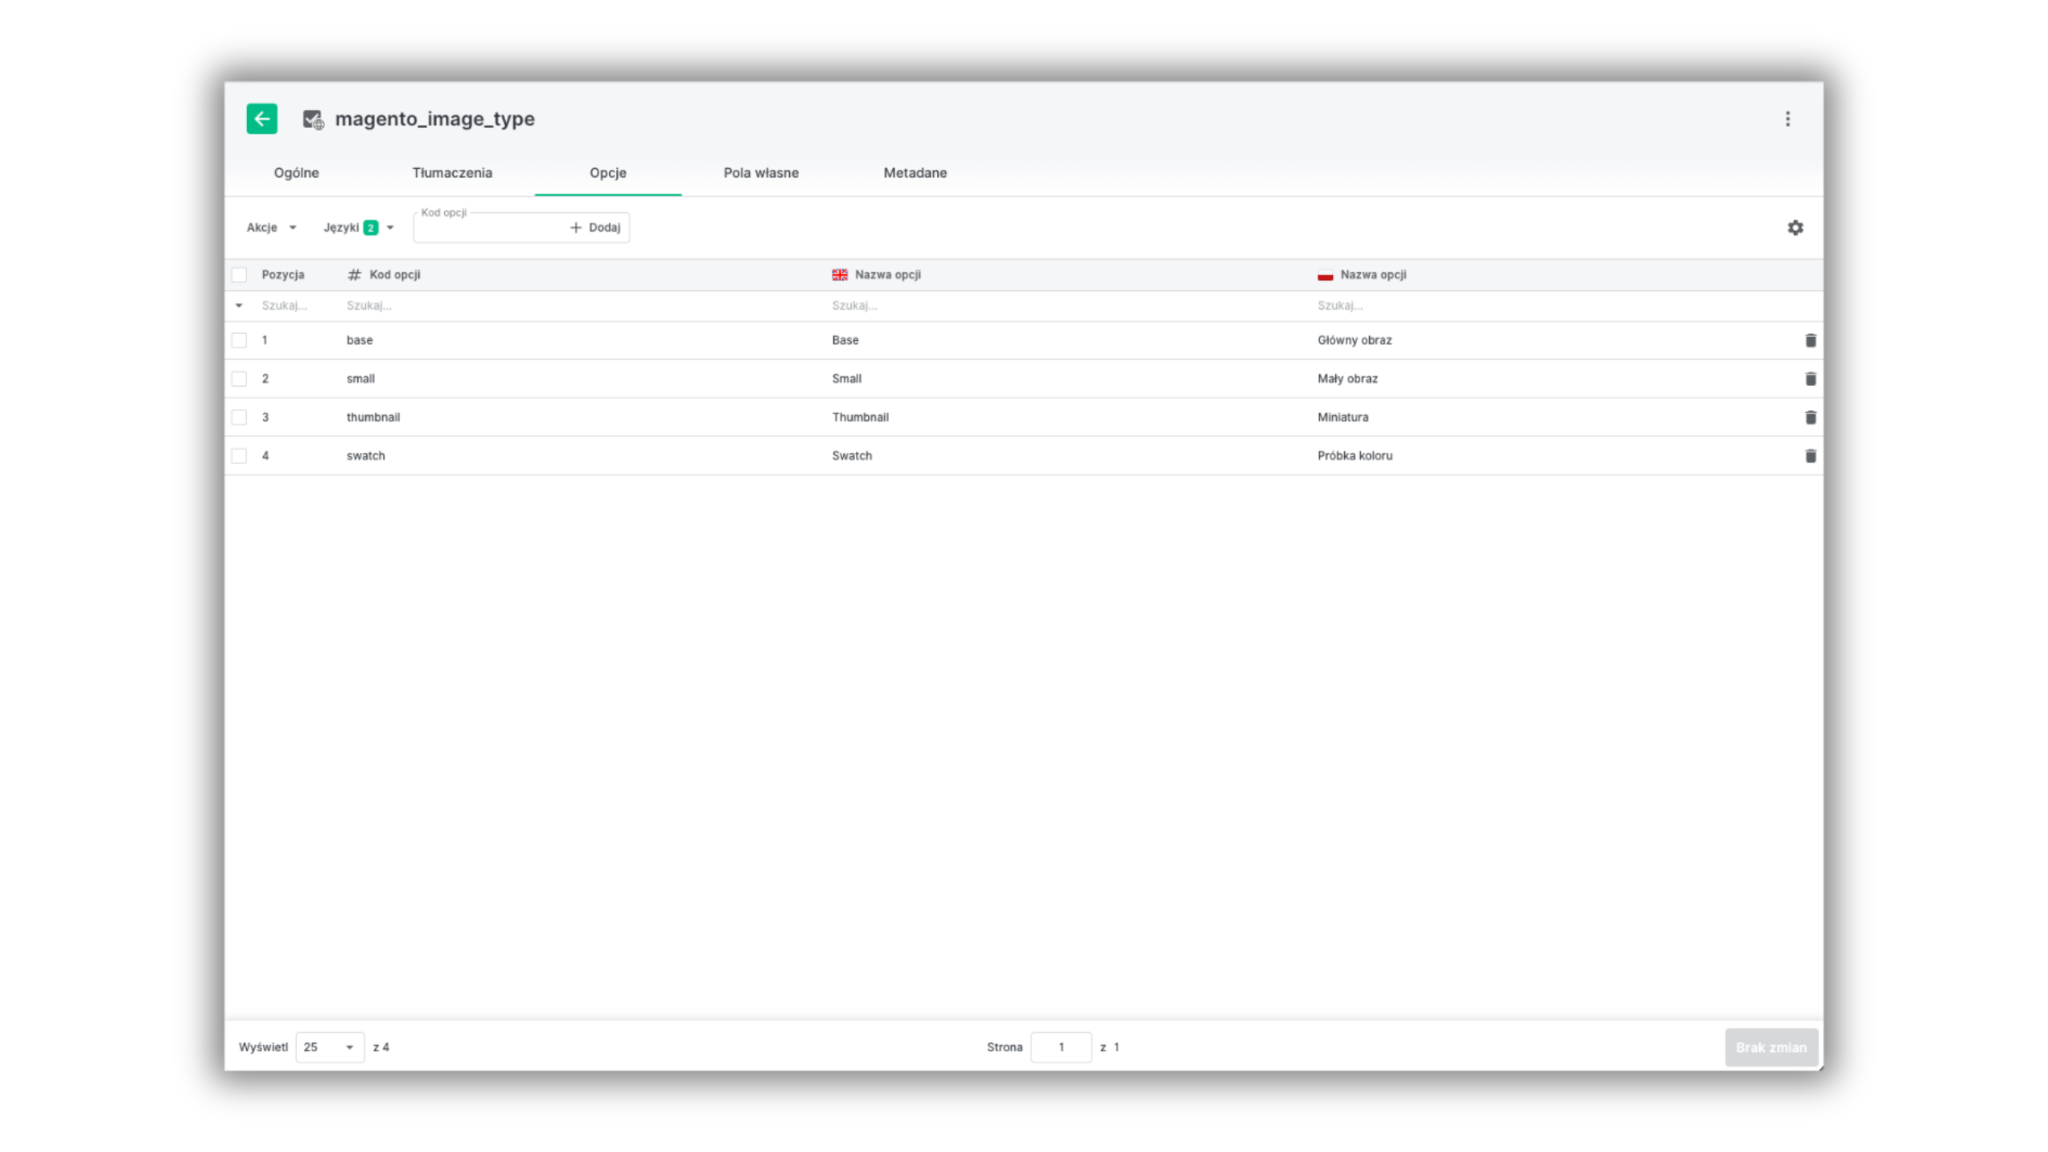Open the Języki languages dropdown
2048x1152 pixels.
coord(358,228)
